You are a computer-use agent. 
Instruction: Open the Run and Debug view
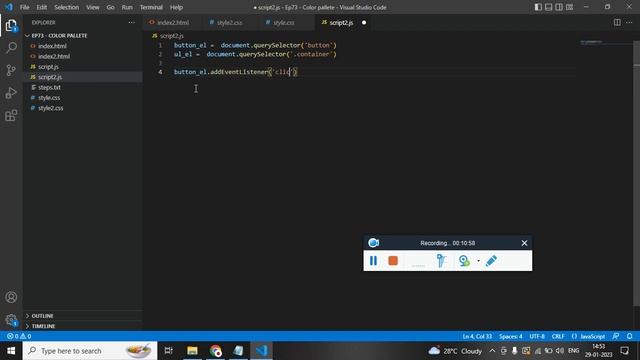point(11,93)
